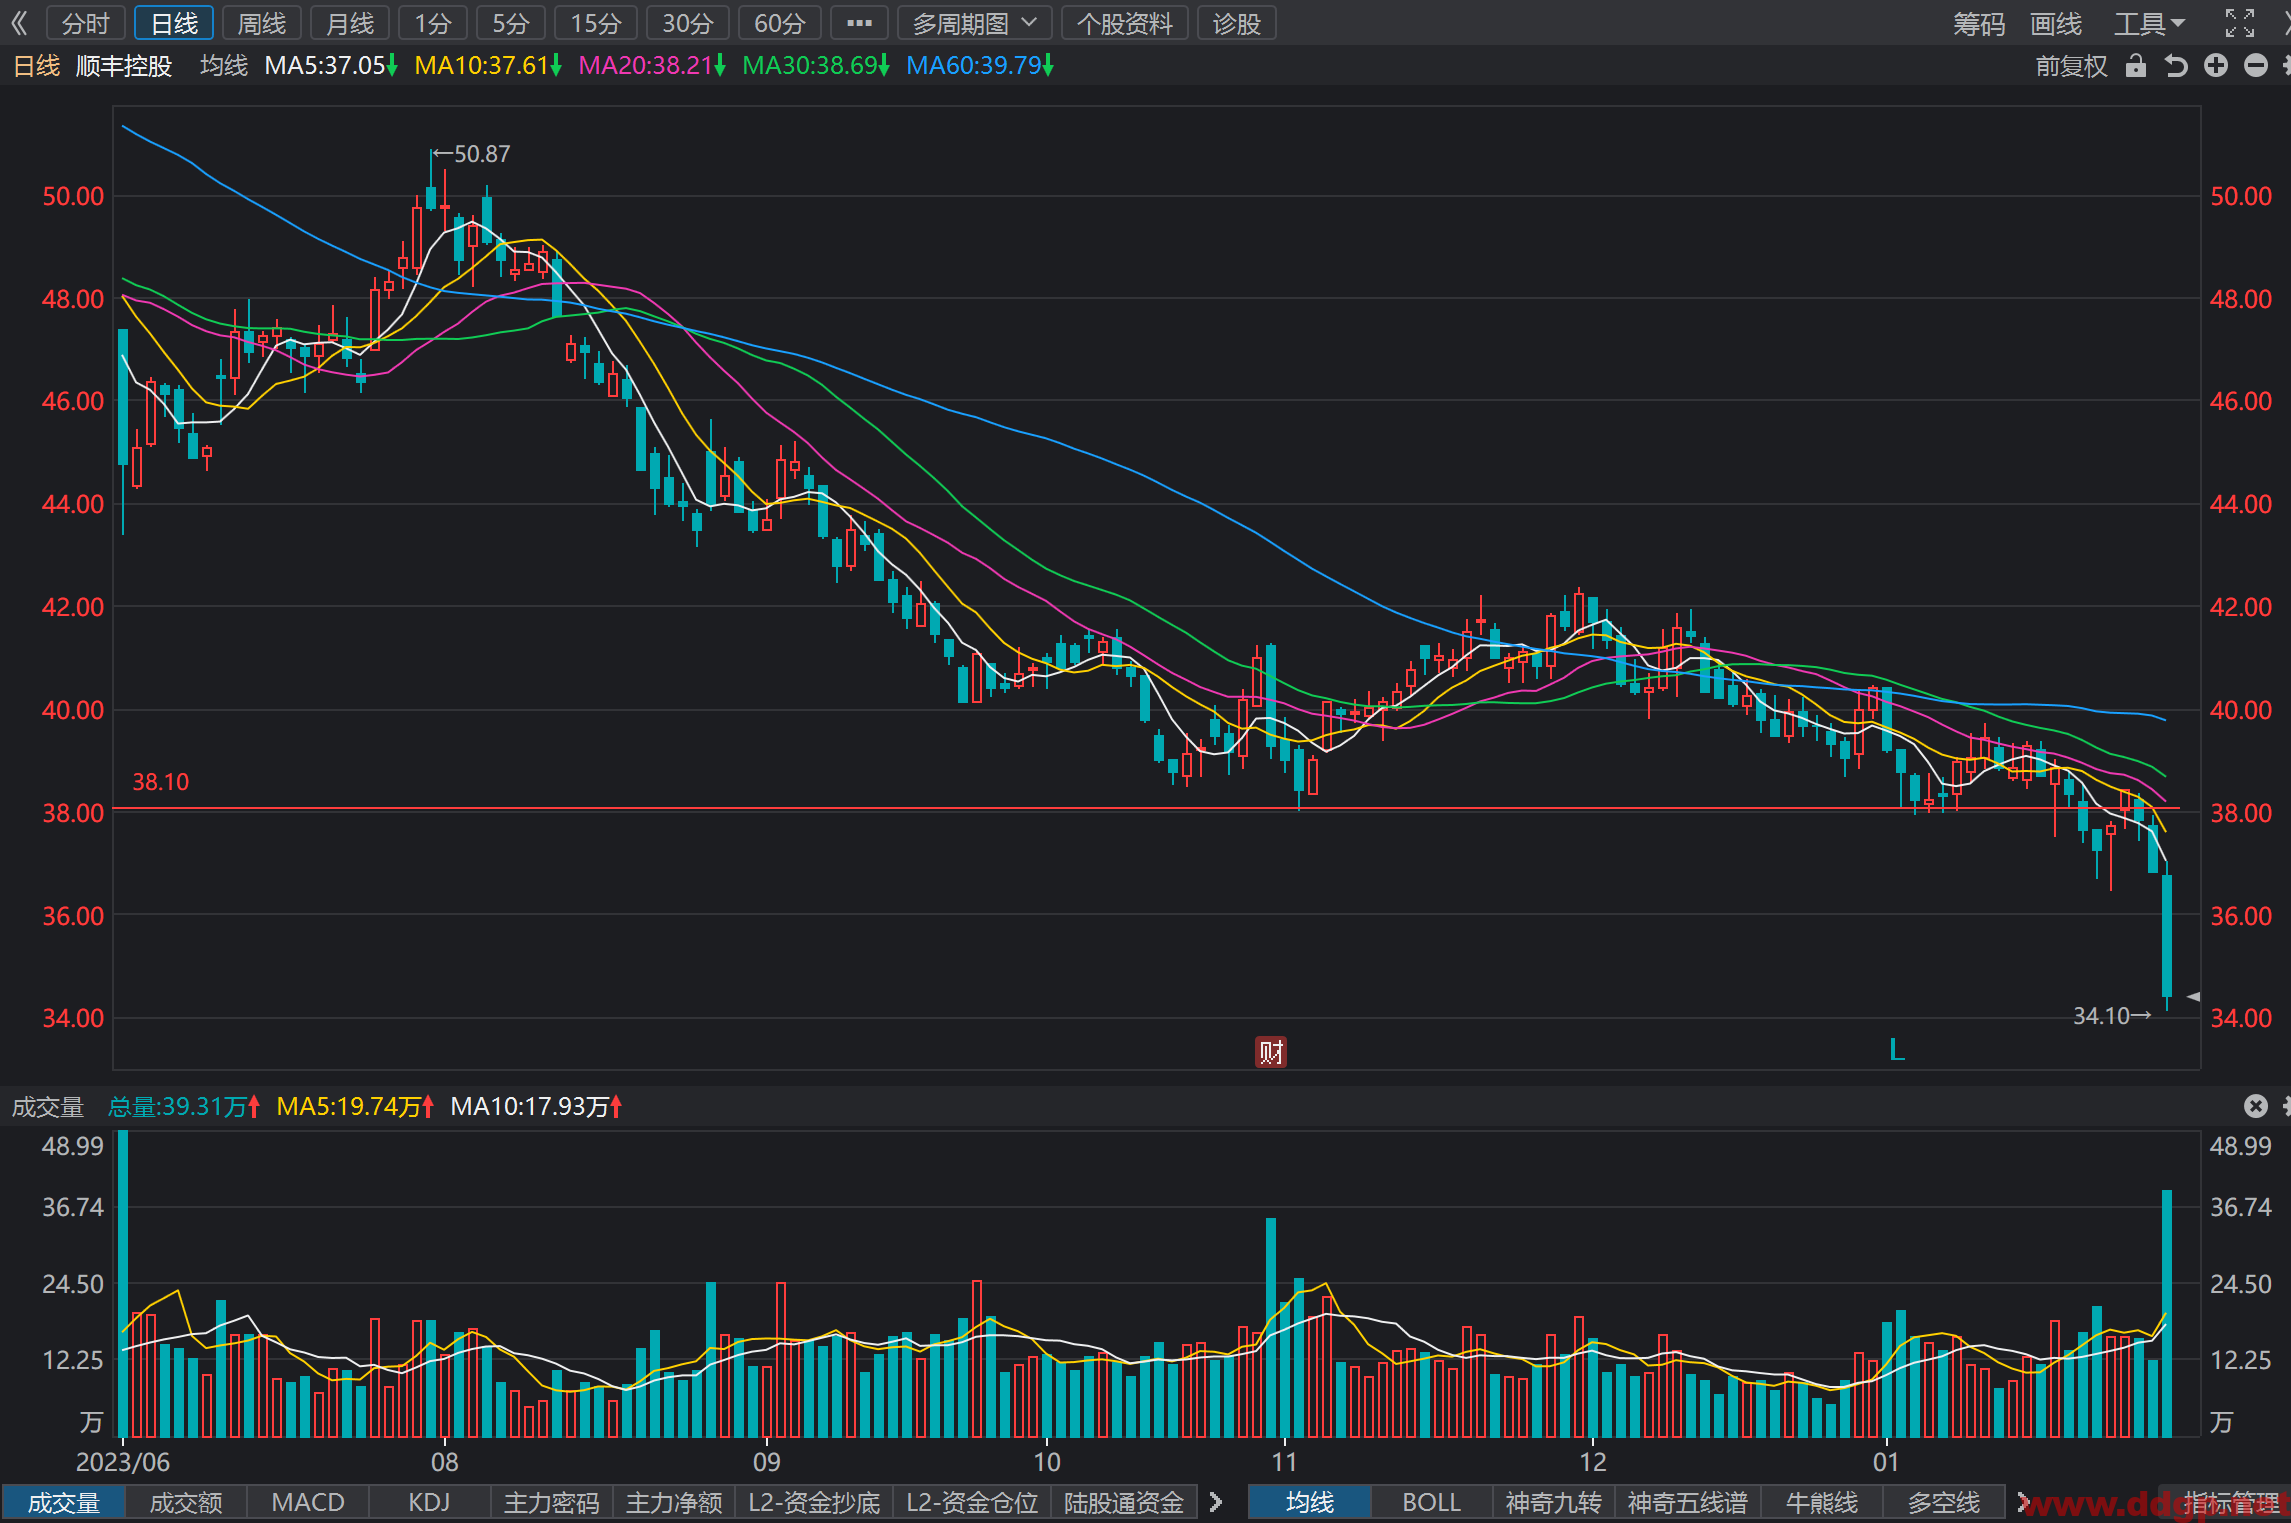Image resolution: width=2291 pixels, height=1523 pixels.
Task: Switch chart period to 周线
Action: (262, 23)
